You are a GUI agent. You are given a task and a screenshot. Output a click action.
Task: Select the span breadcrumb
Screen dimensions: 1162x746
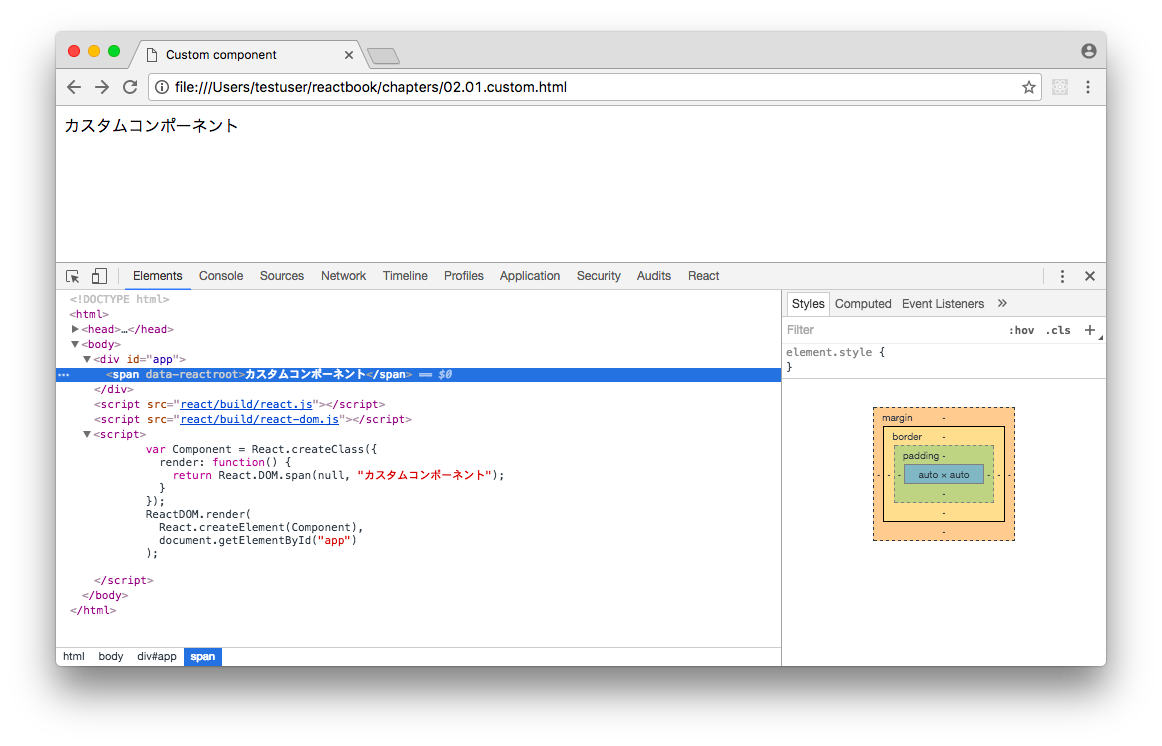202,656
